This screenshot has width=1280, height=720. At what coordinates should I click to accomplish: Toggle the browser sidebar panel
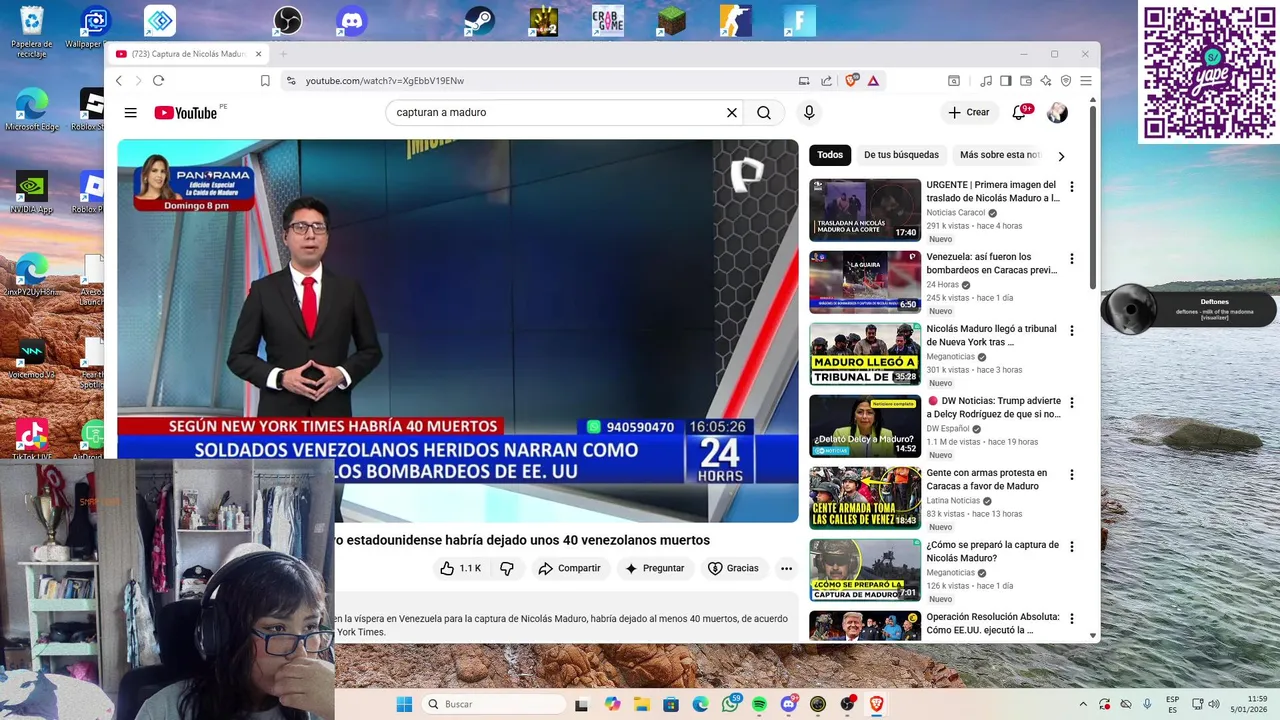1006,81
